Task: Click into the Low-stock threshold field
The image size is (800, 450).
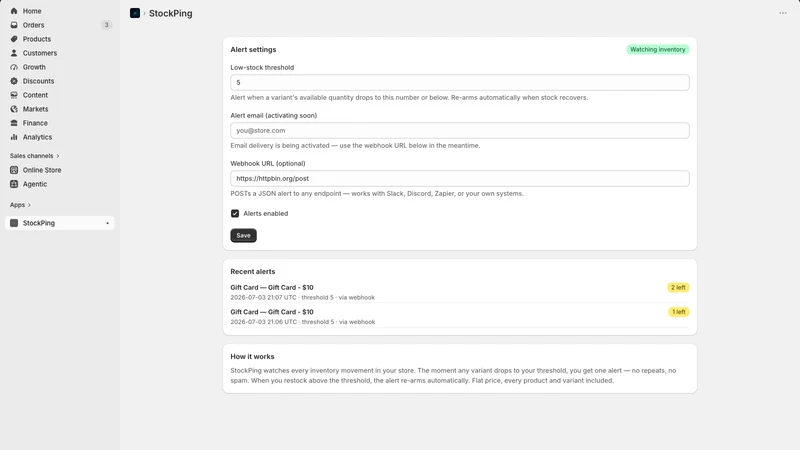Action: coord(460,83)
